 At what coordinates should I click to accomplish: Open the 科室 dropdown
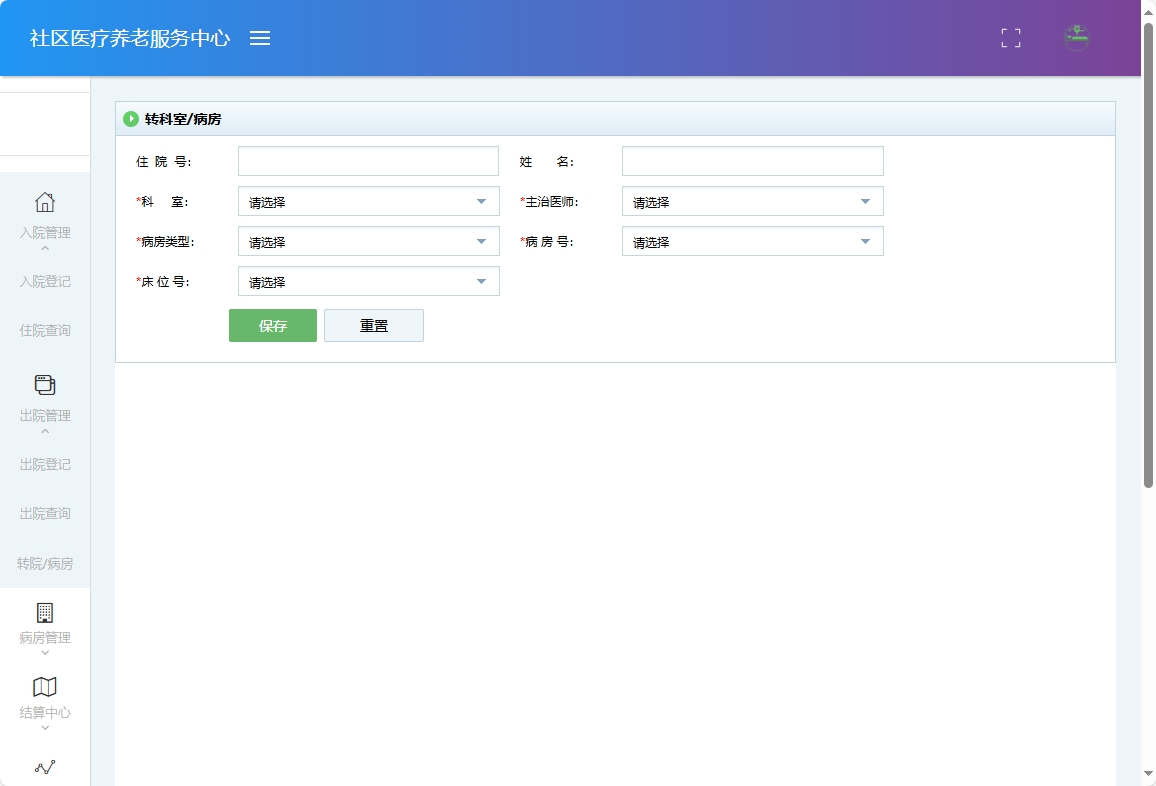tap(368, 201)
